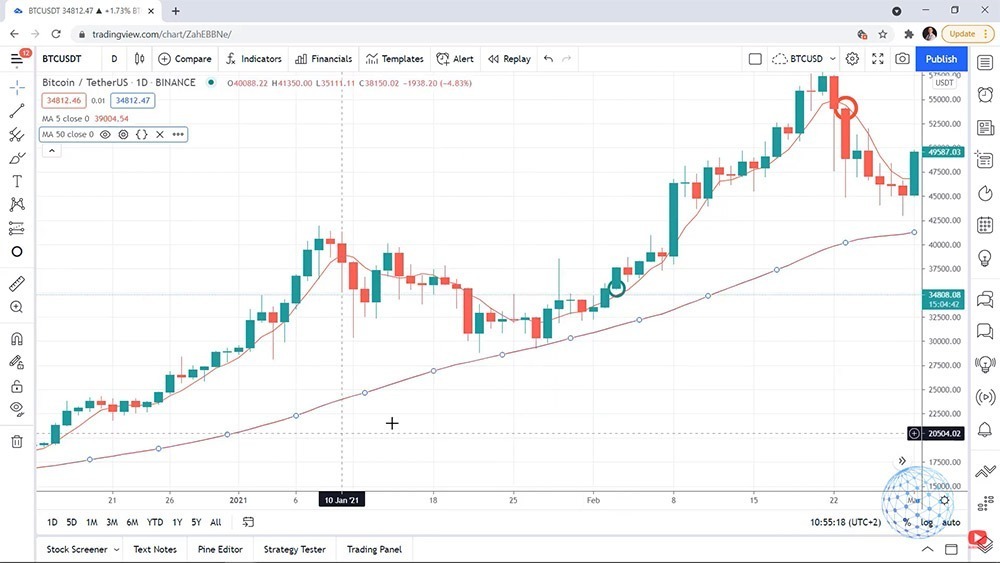Select the 3M time range

point(112,522)
